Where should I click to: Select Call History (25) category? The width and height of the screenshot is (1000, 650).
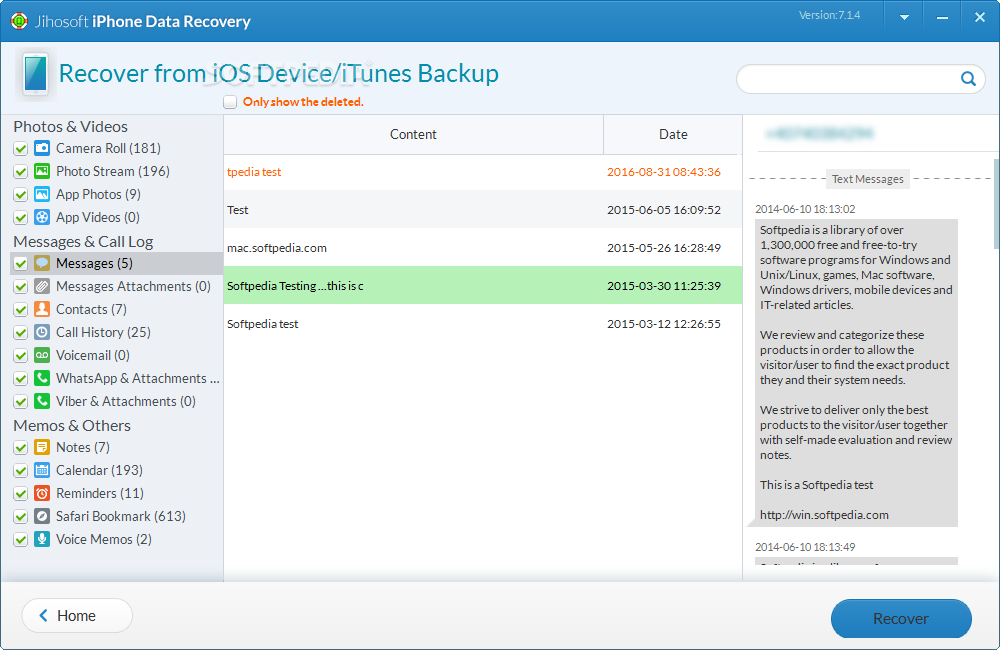point(103,332)
